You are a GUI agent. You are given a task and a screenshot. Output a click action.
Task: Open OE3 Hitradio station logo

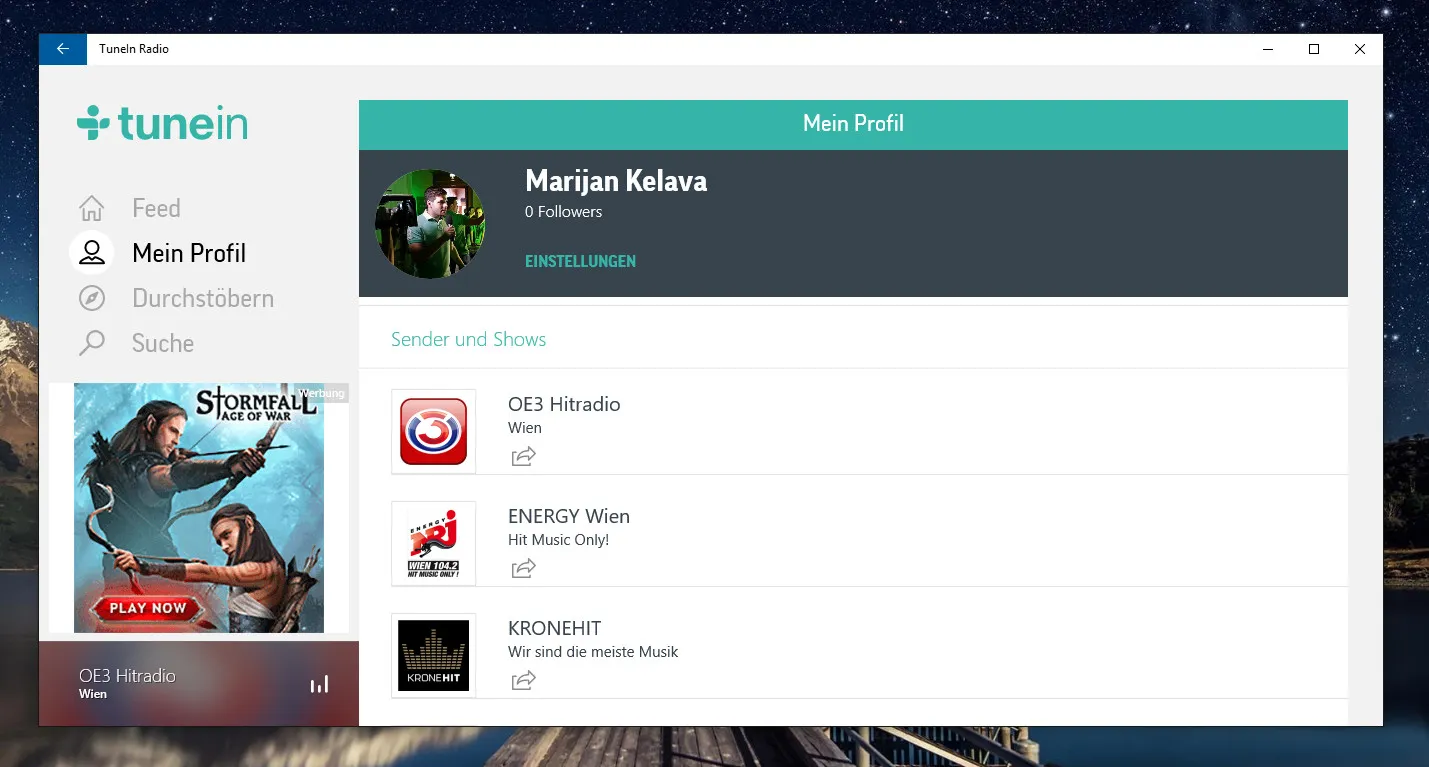pos(433,431)
